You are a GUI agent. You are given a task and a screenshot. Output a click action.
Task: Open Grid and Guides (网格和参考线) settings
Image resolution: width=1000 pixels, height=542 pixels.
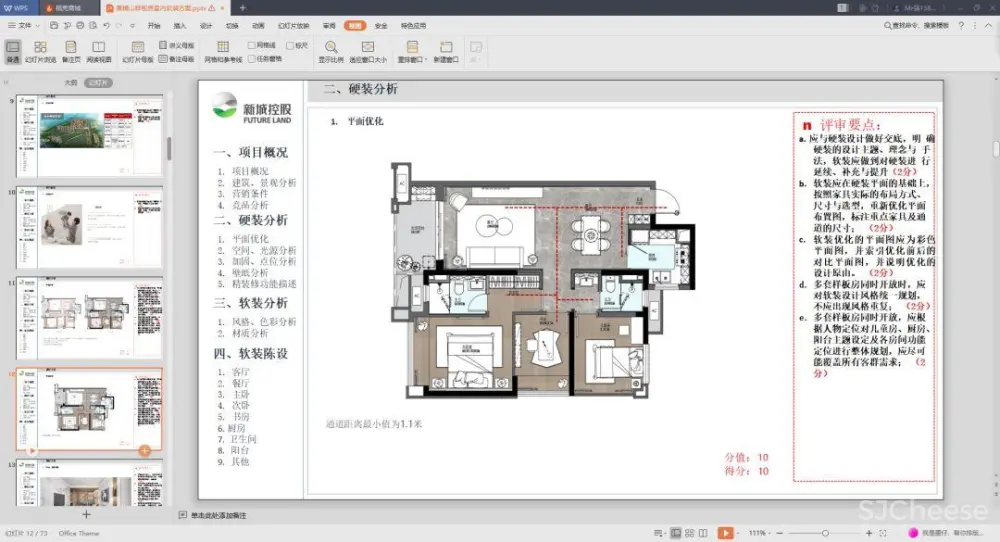tap(223, 50)
